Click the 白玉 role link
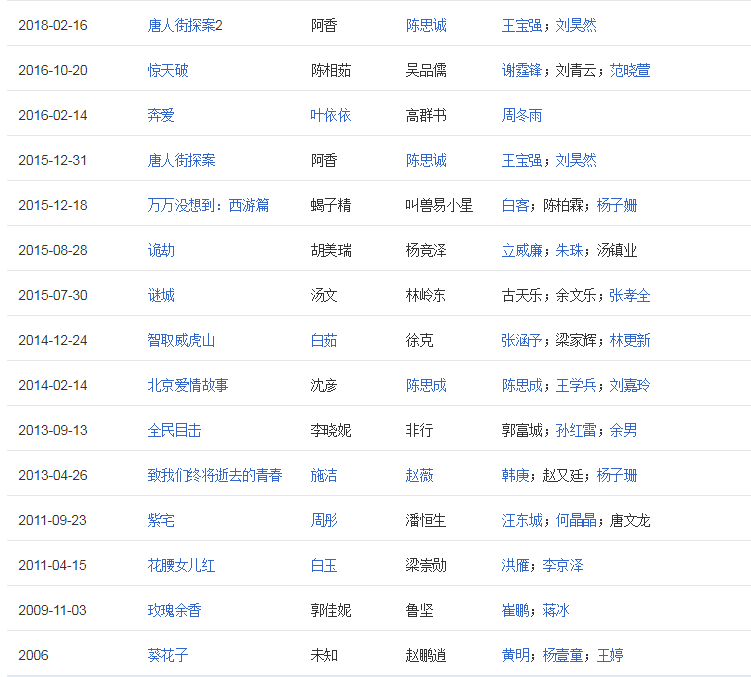The width and height of the screenshot is (751, 677). (x=324, y=566)
